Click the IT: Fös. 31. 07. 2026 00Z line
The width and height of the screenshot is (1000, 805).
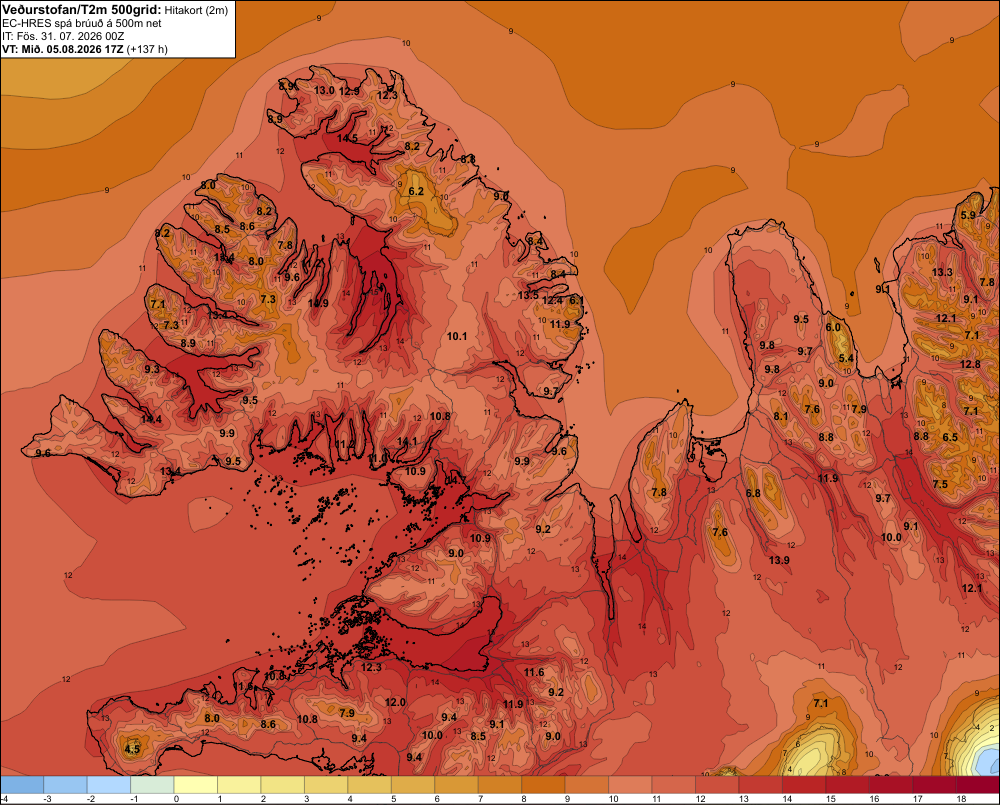pyautogui.click(x=63, y=36)
